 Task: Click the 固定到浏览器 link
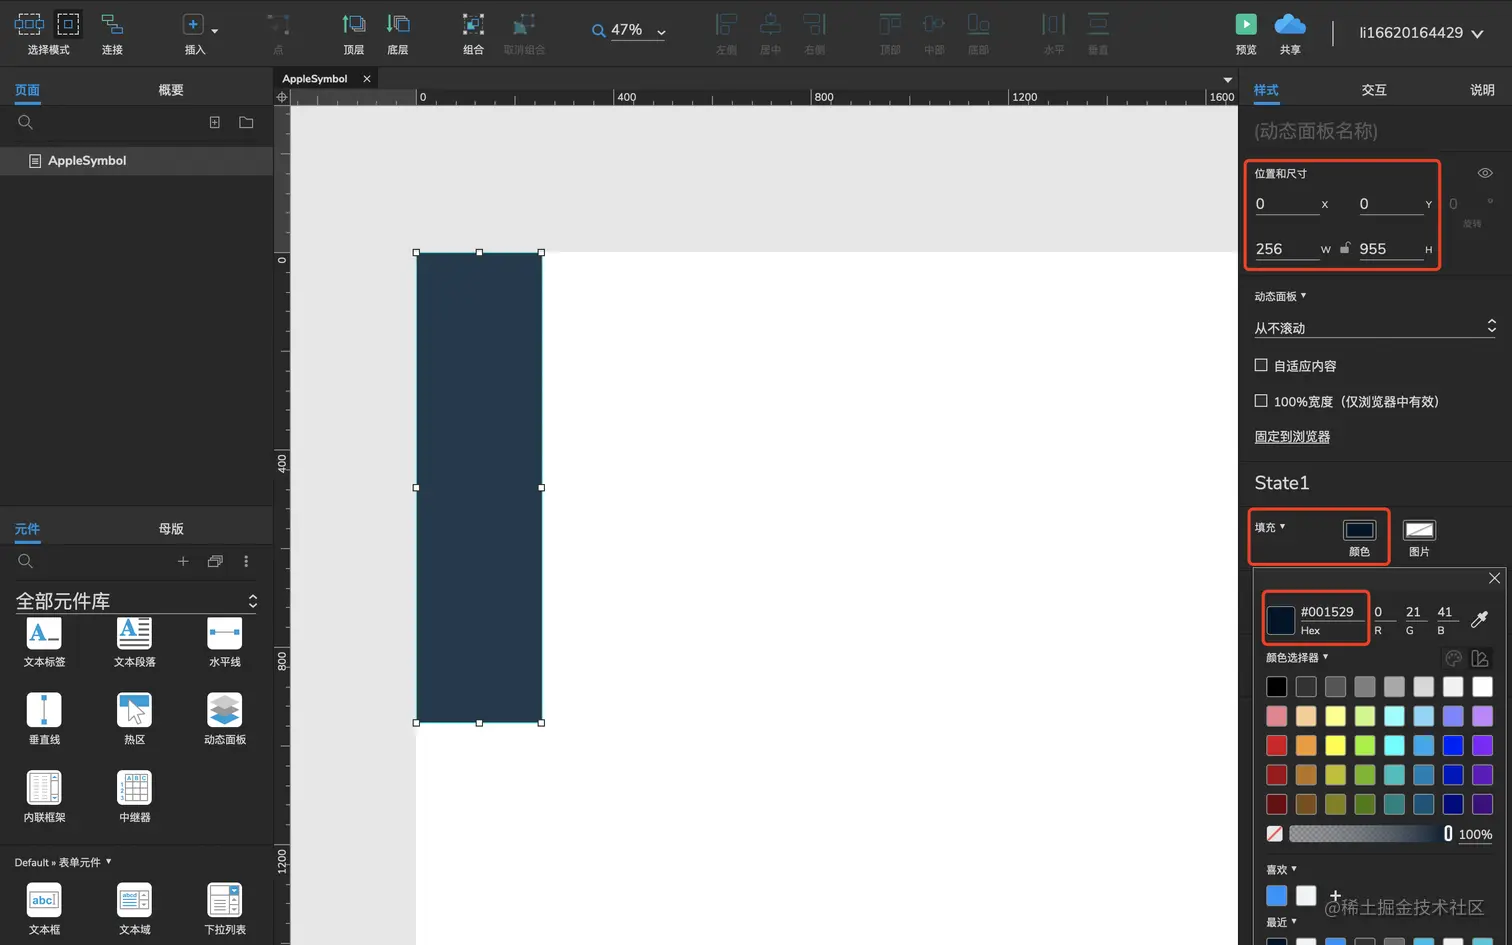1290,436
